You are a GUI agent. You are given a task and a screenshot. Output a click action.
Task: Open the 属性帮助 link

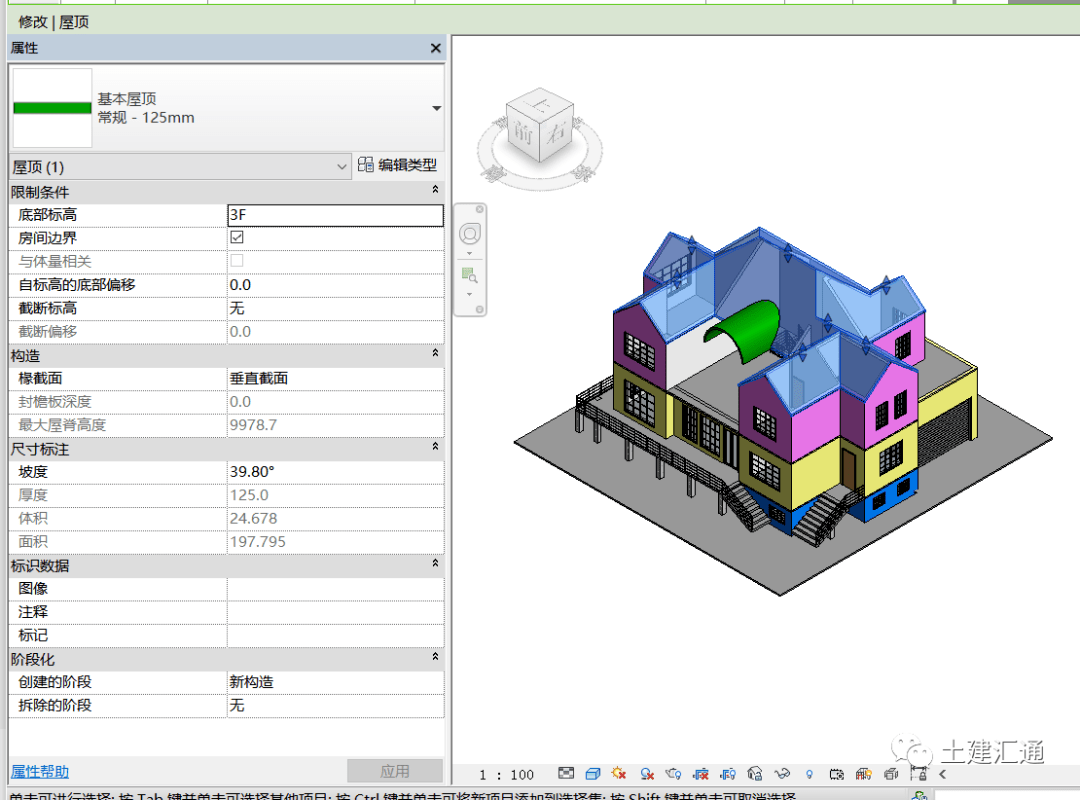click(x=39, y=770)
